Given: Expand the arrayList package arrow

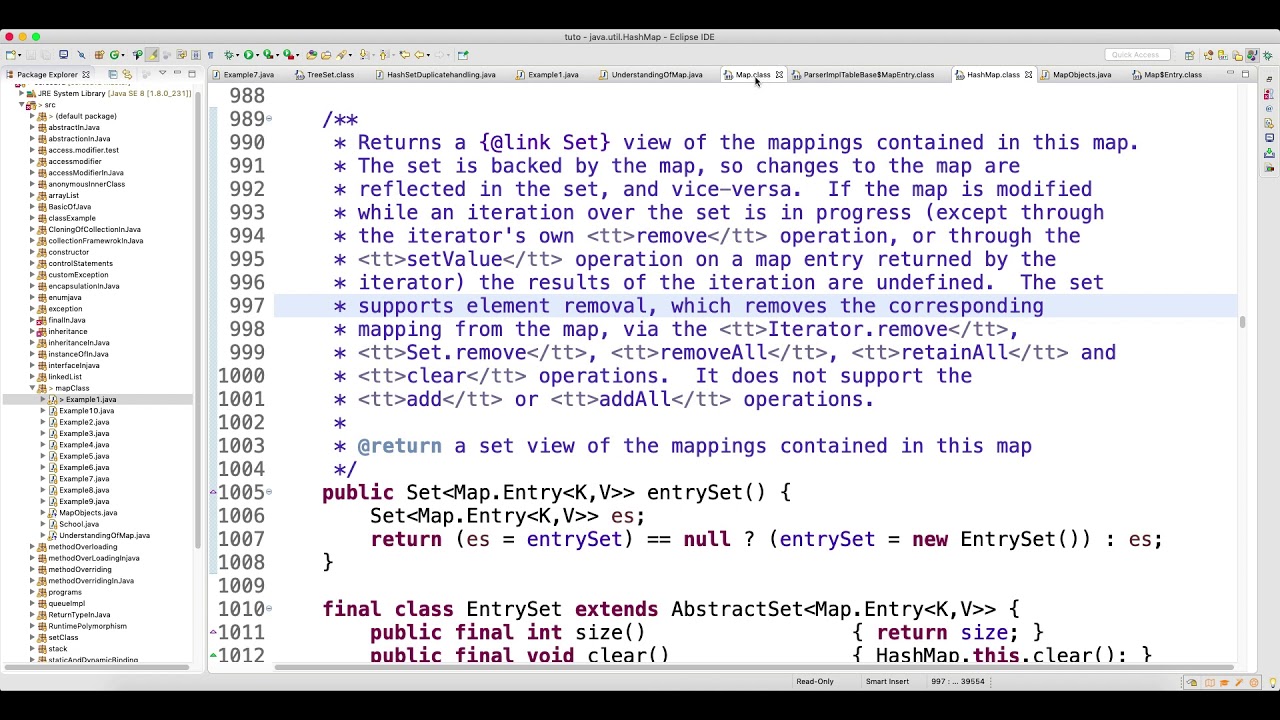Looking at the screenshot, I should (32, 195).
